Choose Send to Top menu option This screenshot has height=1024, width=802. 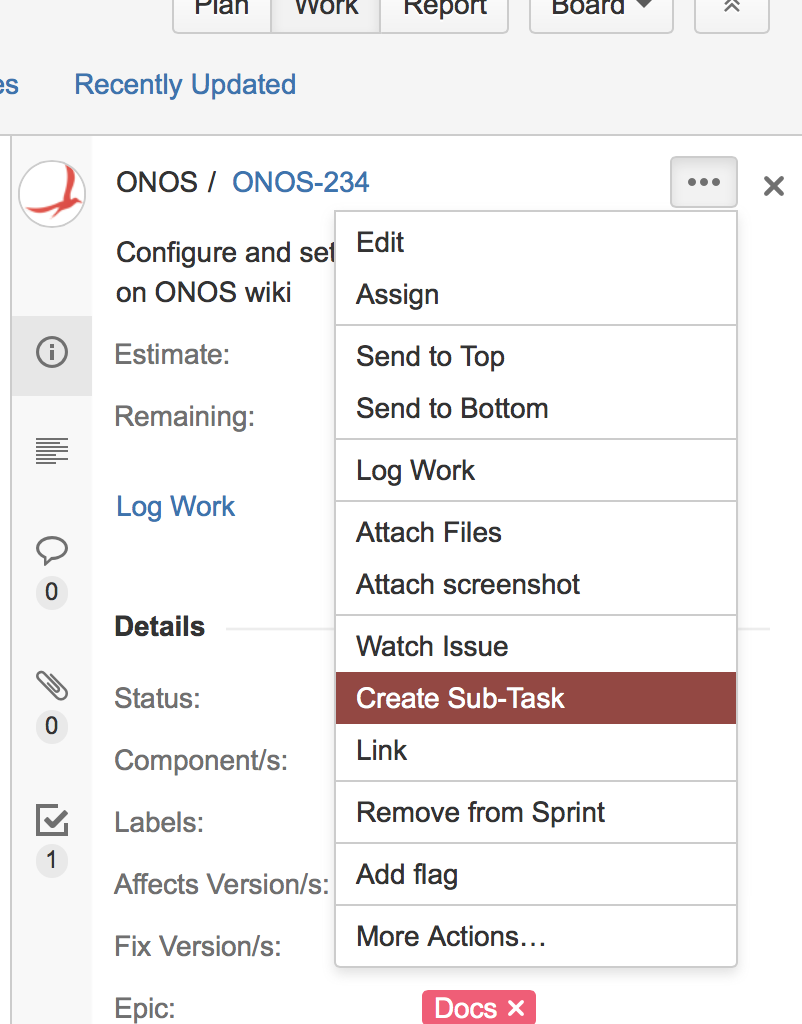point(430,357)
